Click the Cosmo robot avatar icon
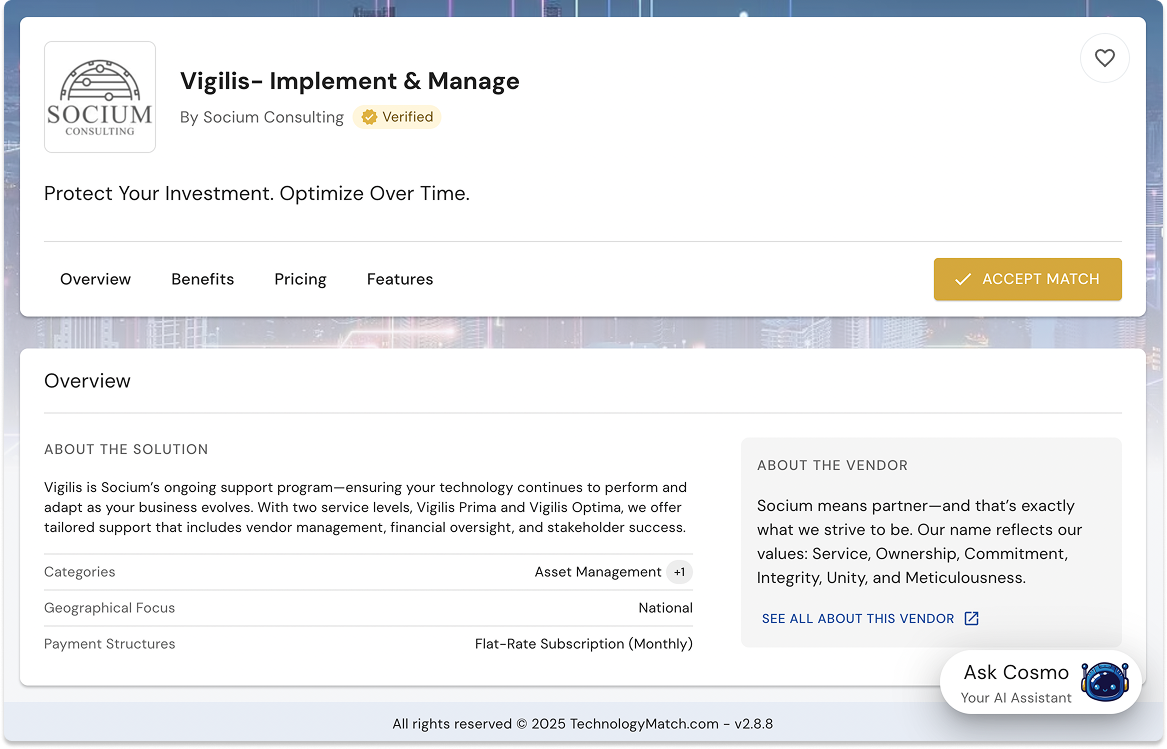 click(x=1104, y=681)
